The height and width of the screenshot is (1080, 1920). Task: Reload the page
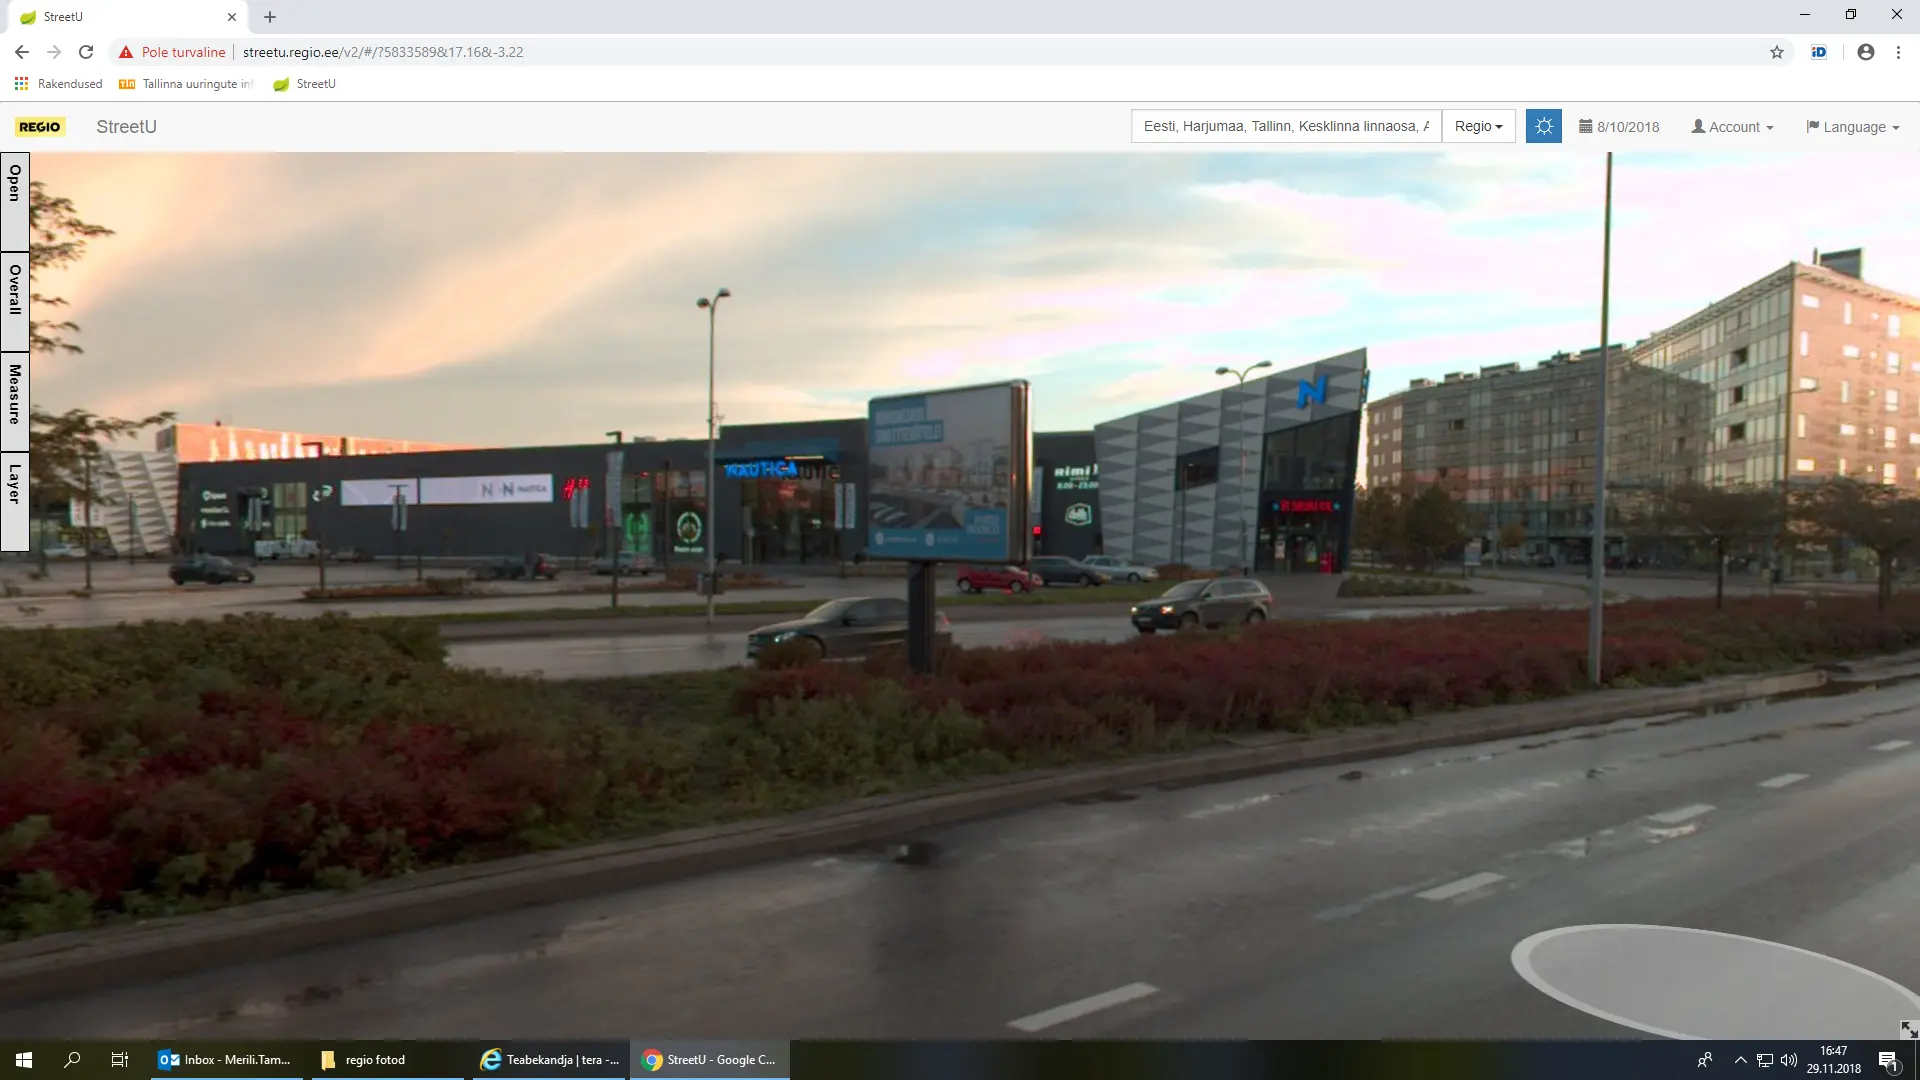pyautogui.click(x=86, y=52)
